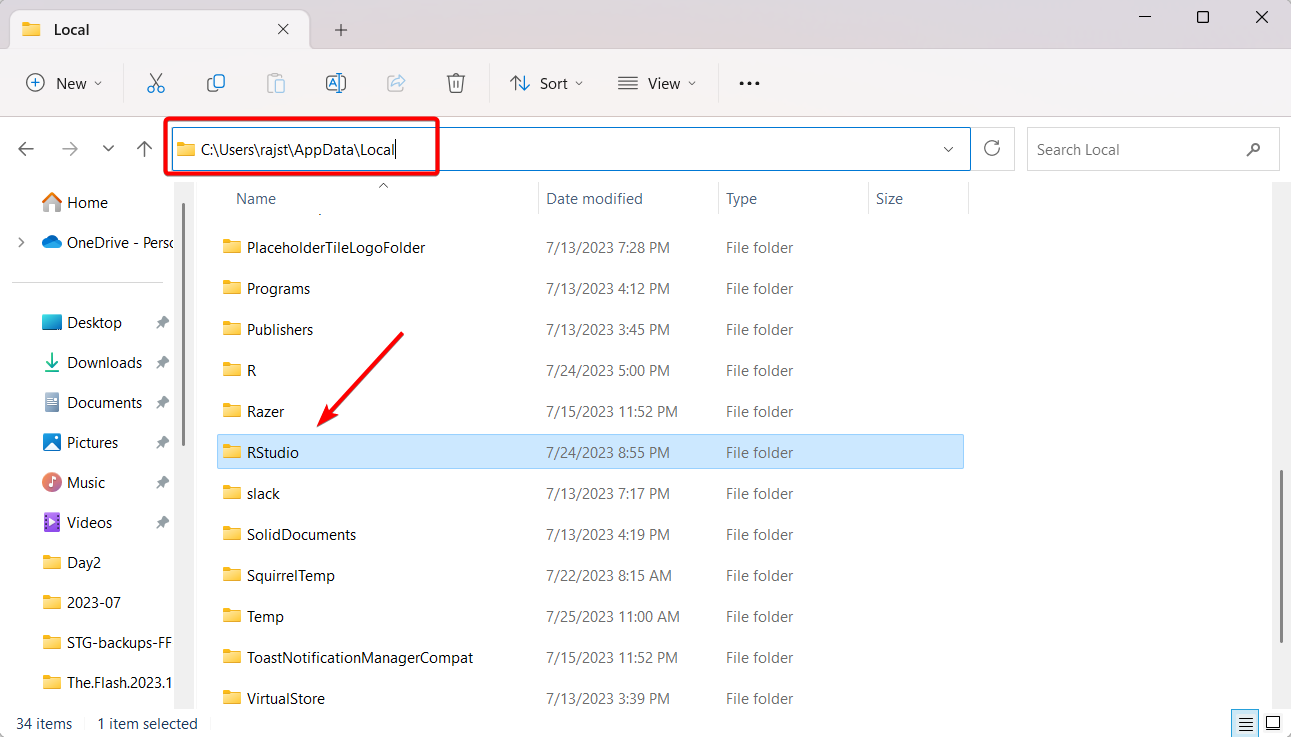Switch to large thumbnails view icon
The height and width of the screenshot is (737, 1291).
1273,722
